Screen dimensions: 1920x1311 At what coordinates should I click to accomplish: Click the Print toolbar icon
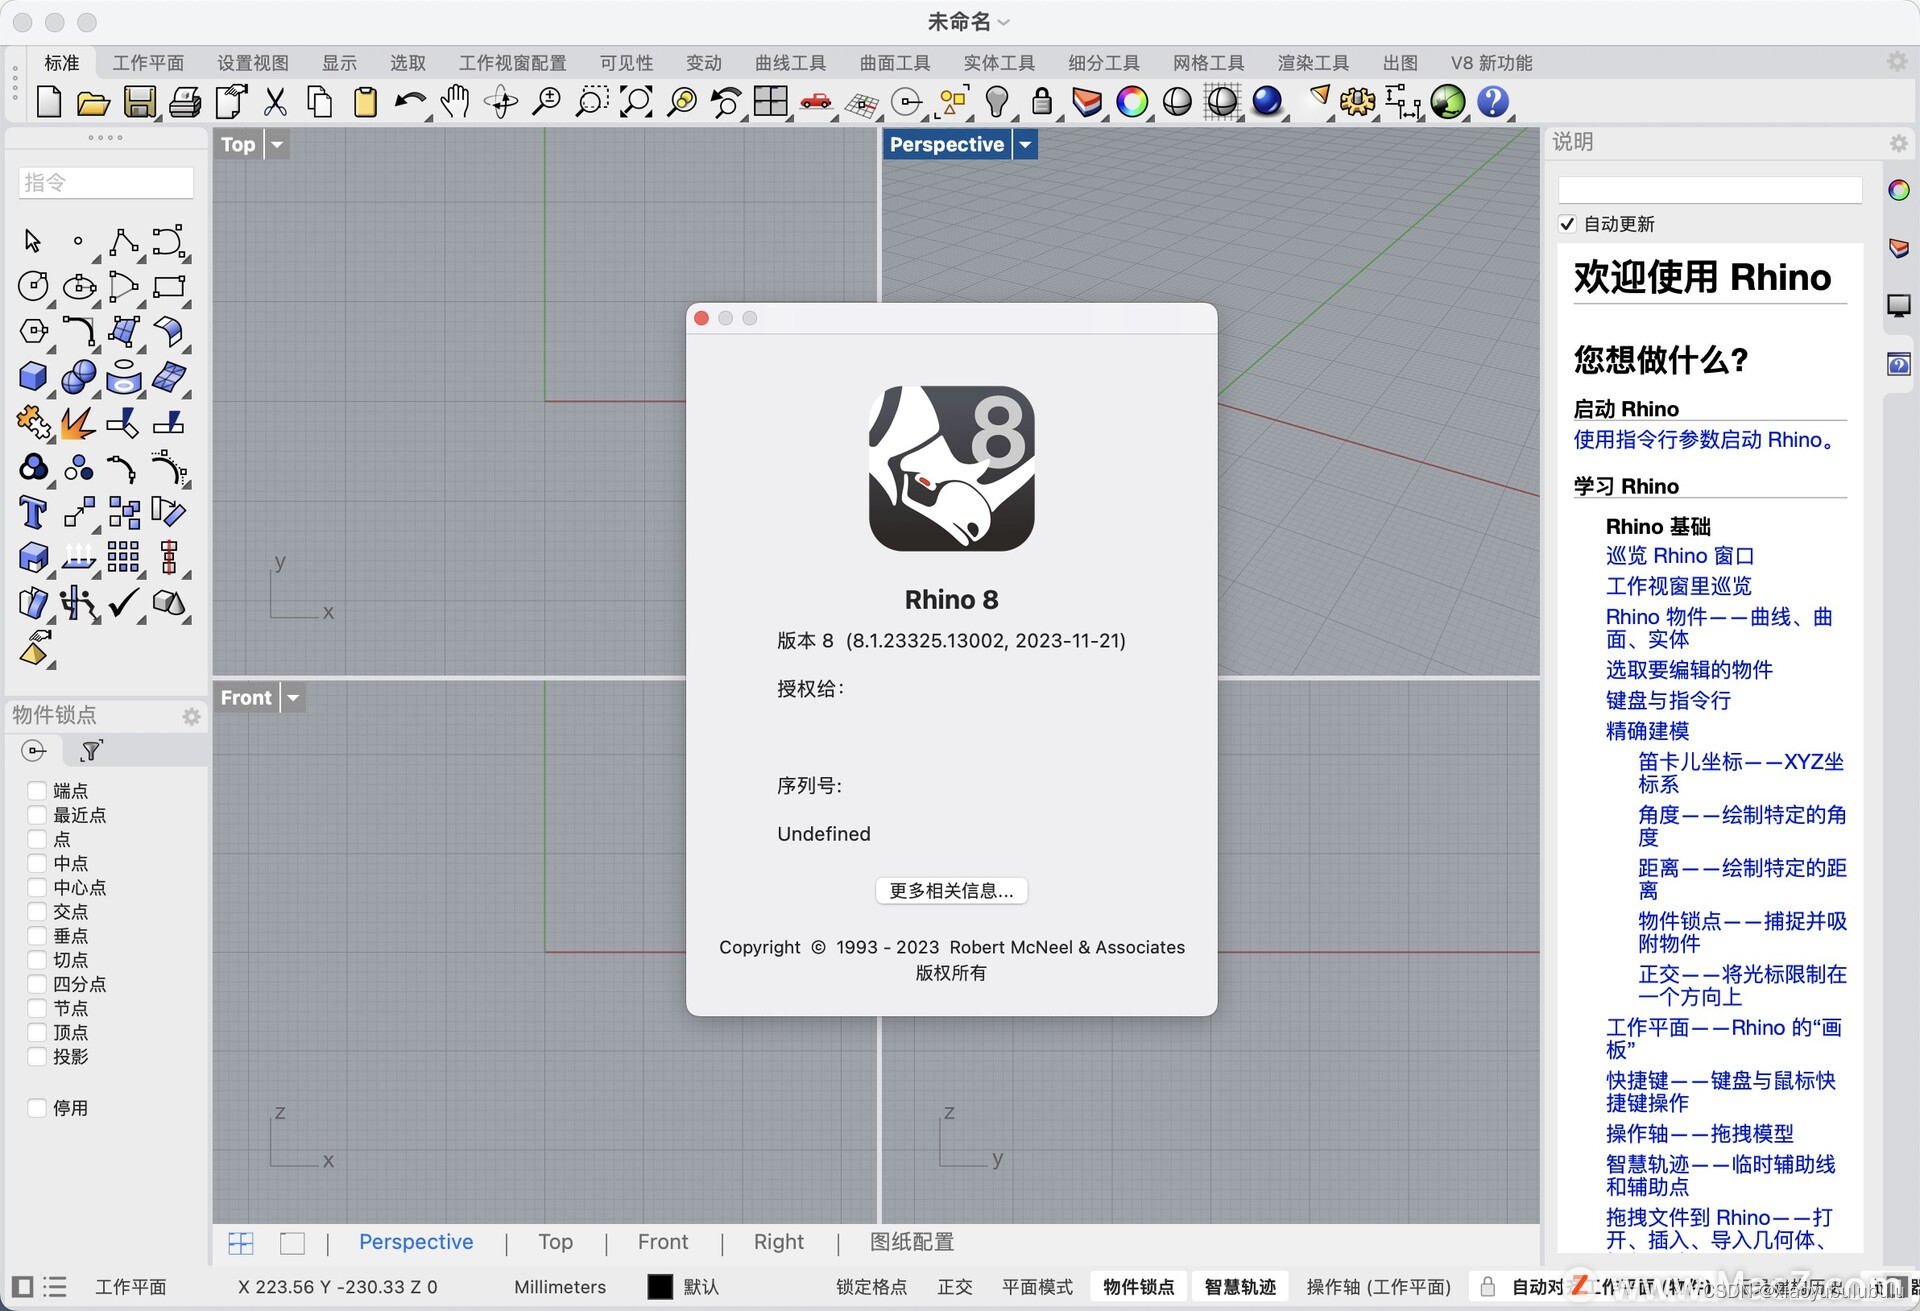coord(184,102)
